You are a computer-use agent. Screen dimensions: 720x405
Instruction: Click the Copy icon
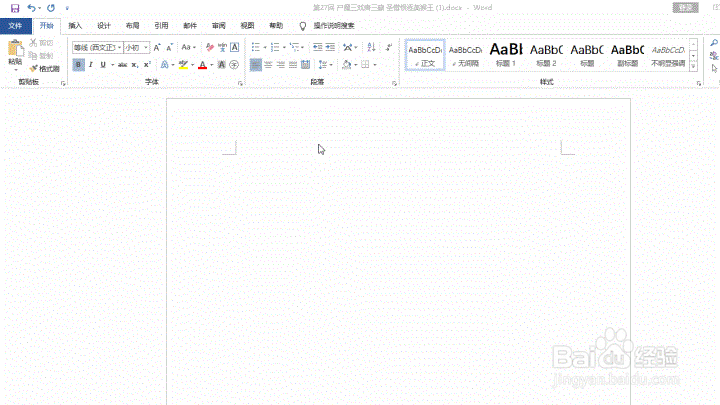coord(33,56)
